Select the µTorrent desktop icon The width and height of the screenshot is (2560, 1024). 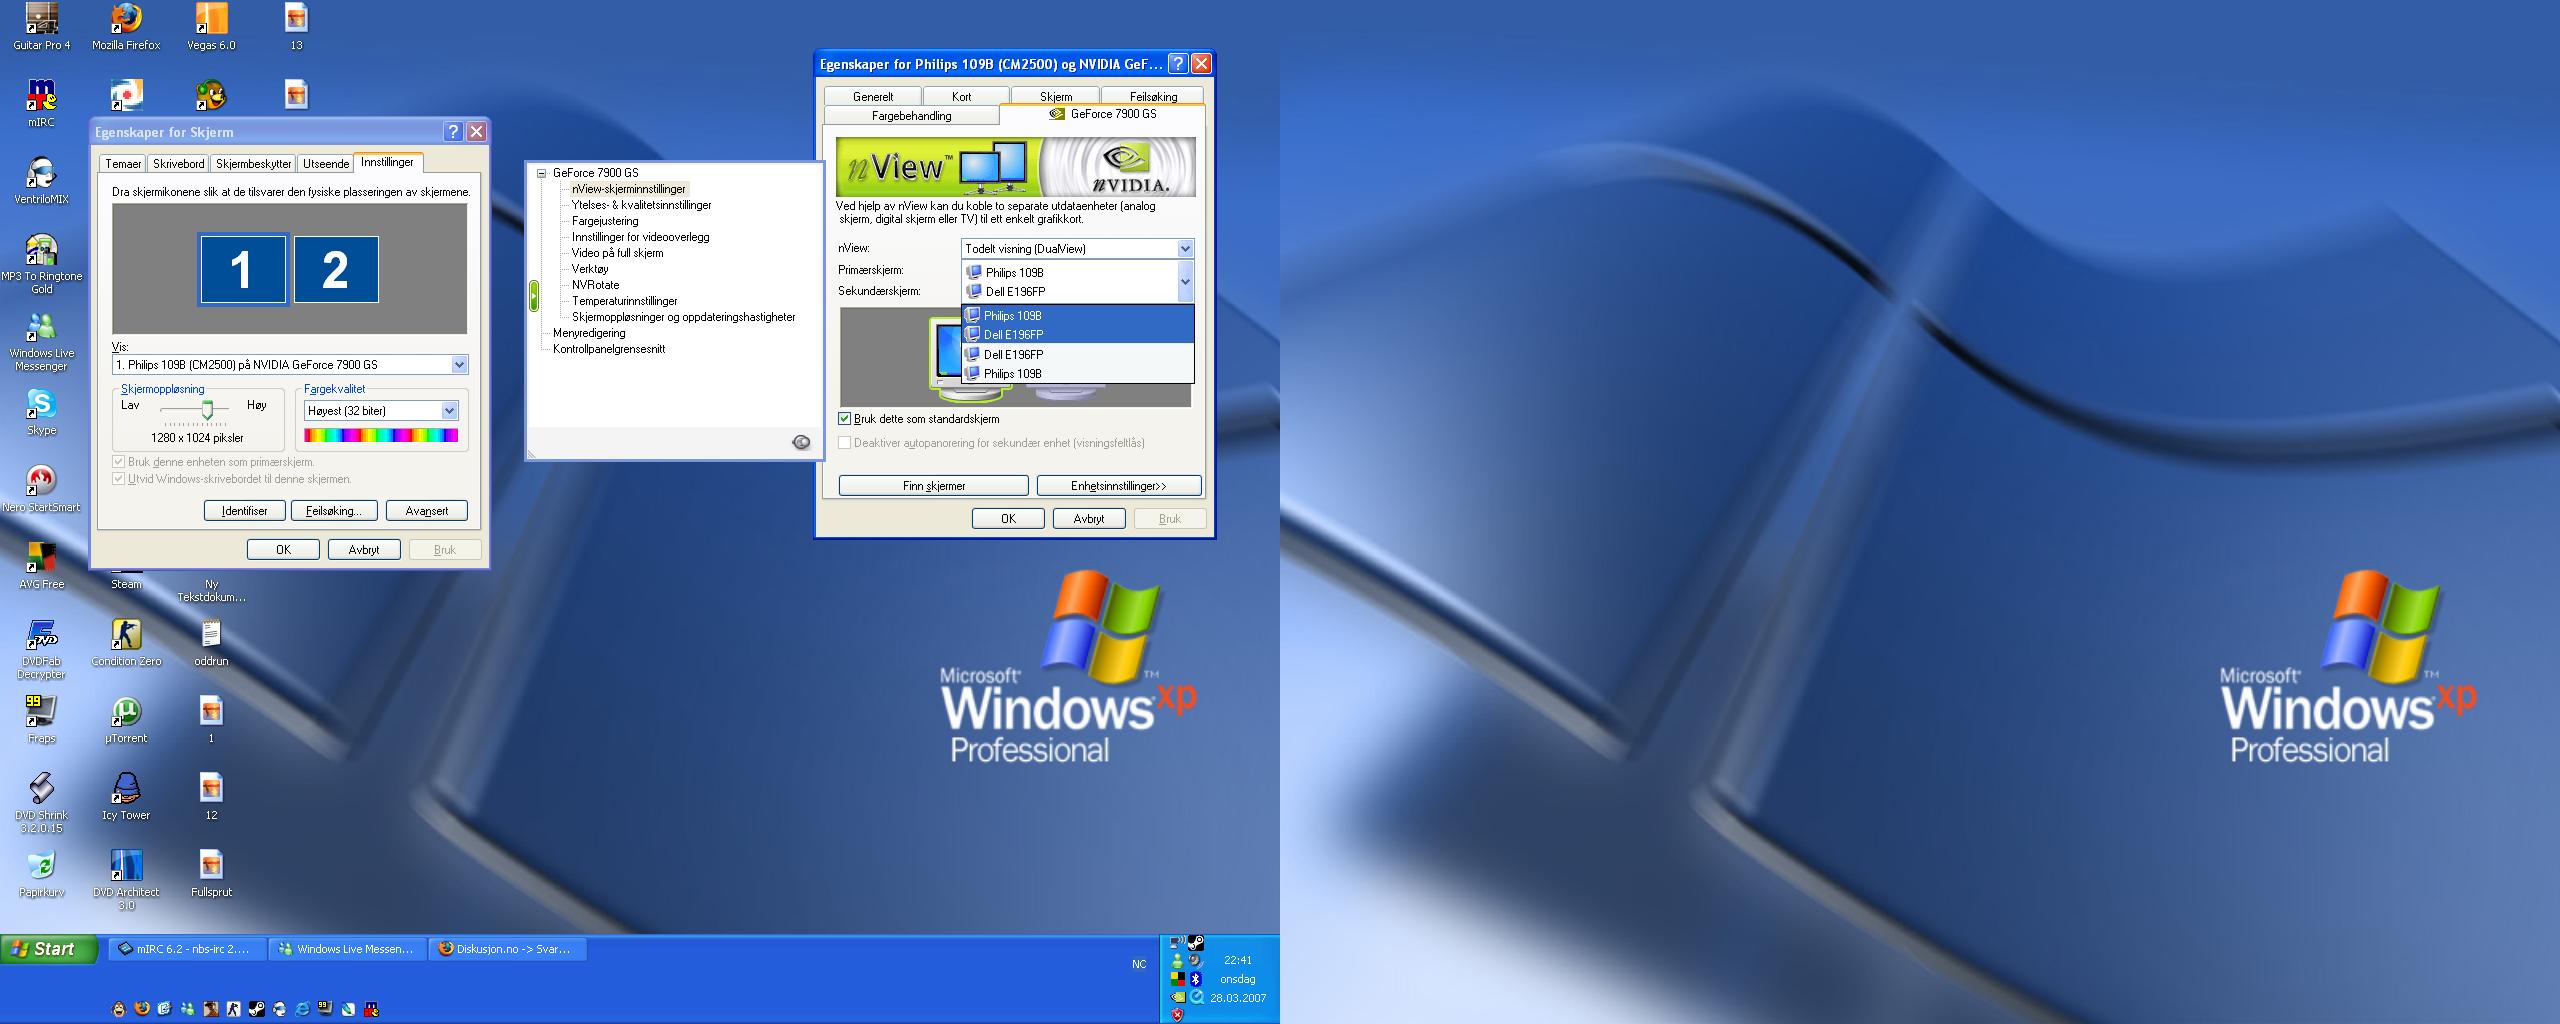click(x=126, y=719)
